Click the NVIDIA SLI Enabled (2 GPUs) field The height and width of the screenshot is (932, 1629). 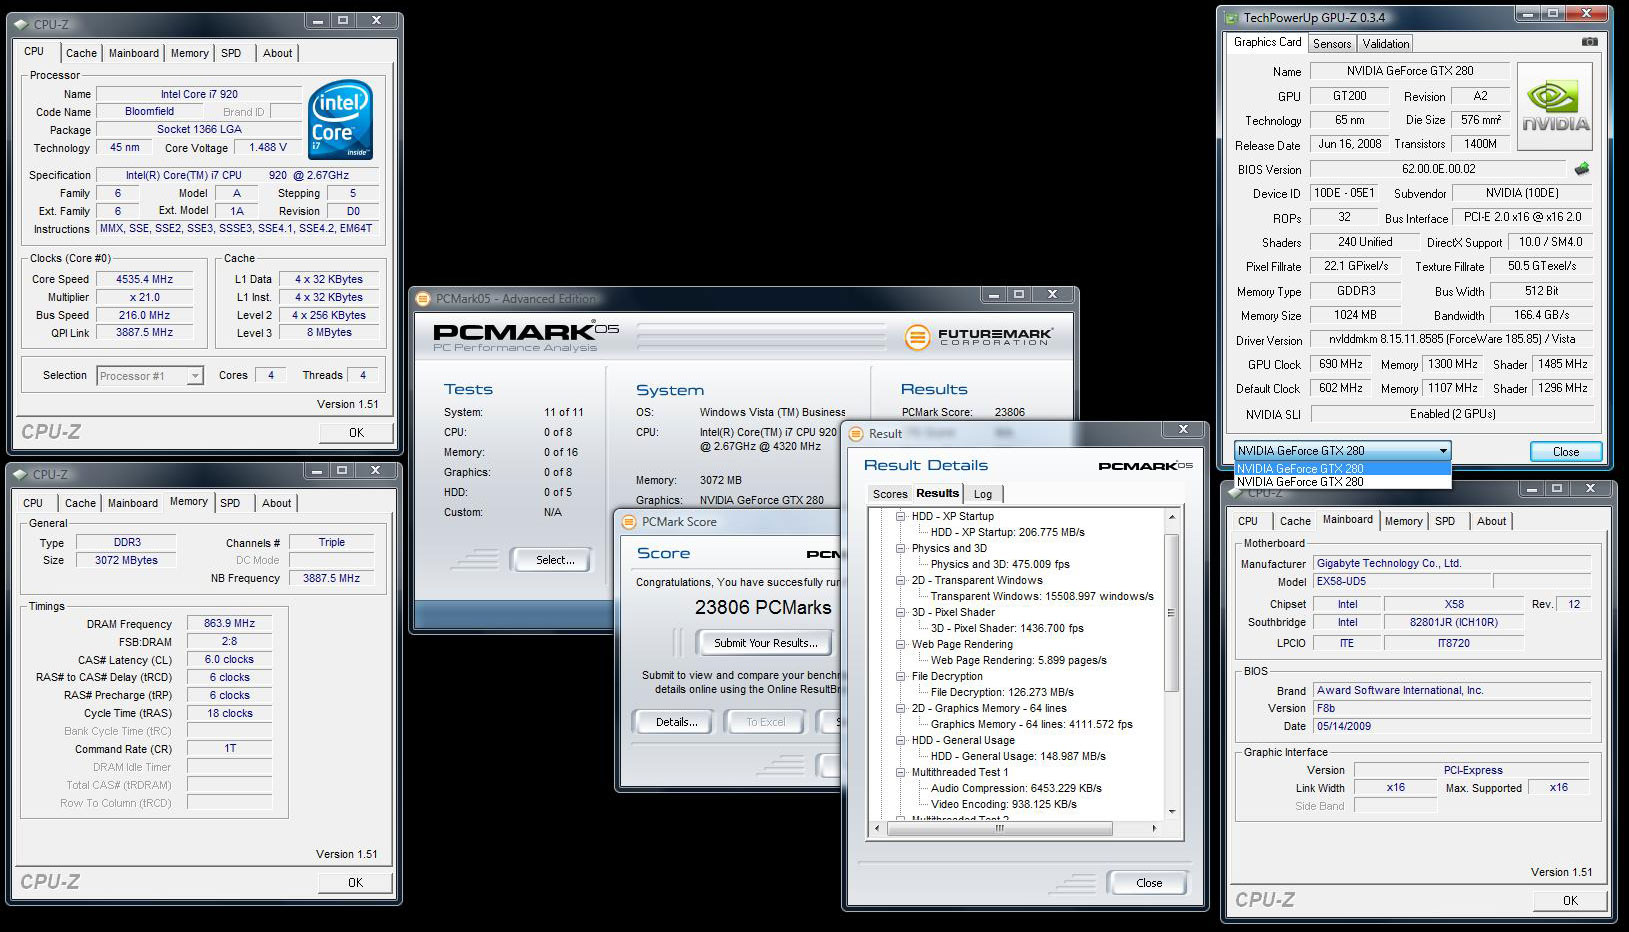(1452, 414)
